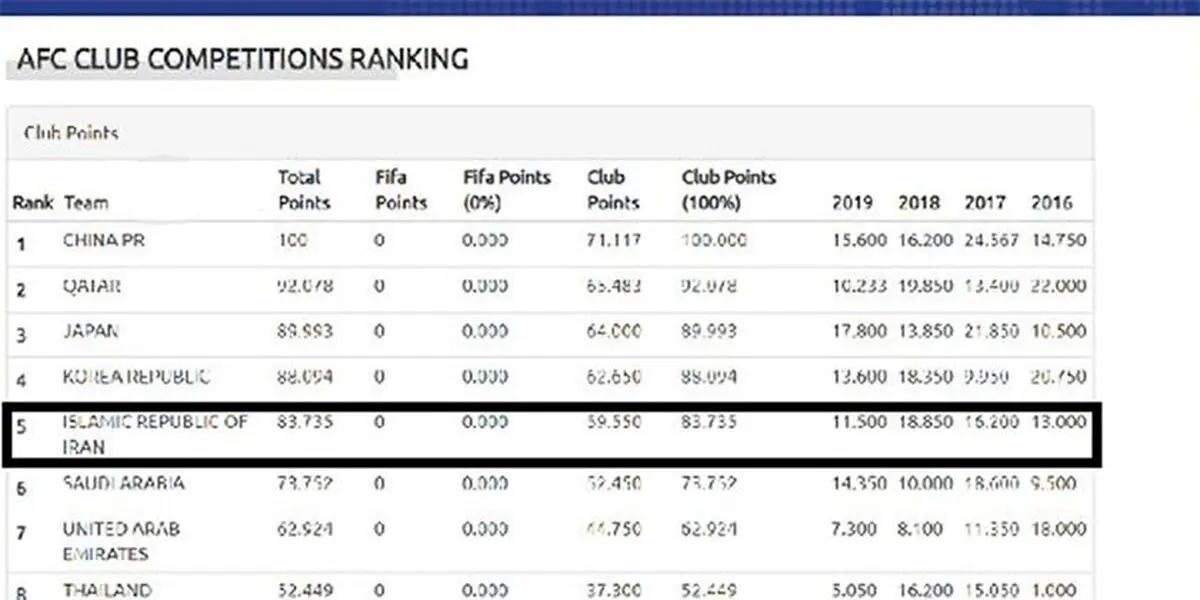
Task: Sort table by Rank column header
Action: click(33, 203)
